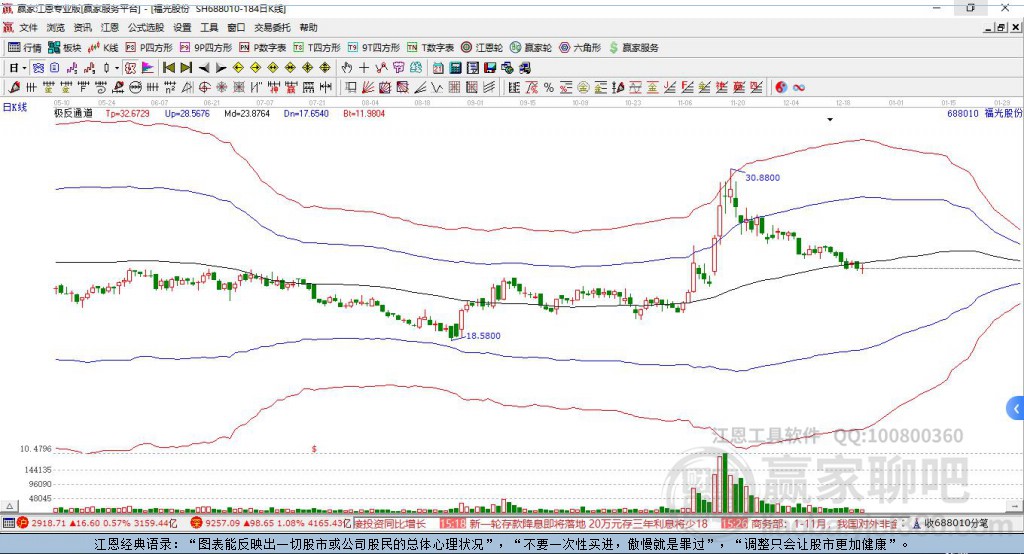Click the Dn=17.6540 value
1024x554 pixels.
pos(306,113)
